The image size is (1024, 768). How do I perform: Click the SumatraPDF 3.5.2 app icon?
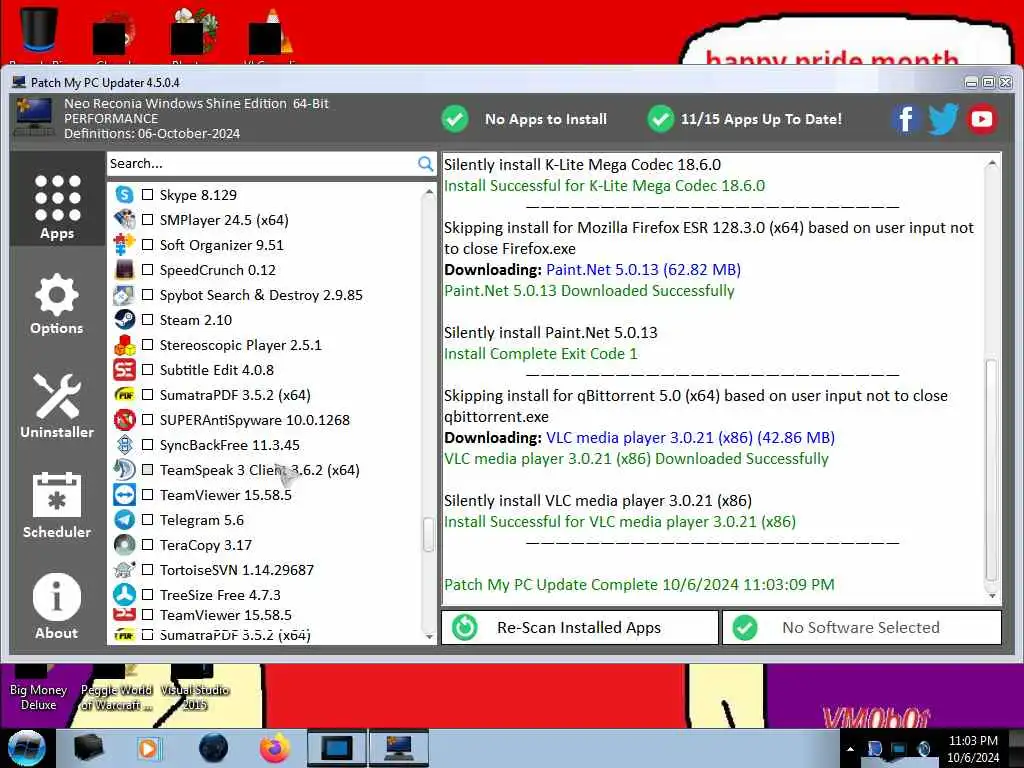coord(124,395)
